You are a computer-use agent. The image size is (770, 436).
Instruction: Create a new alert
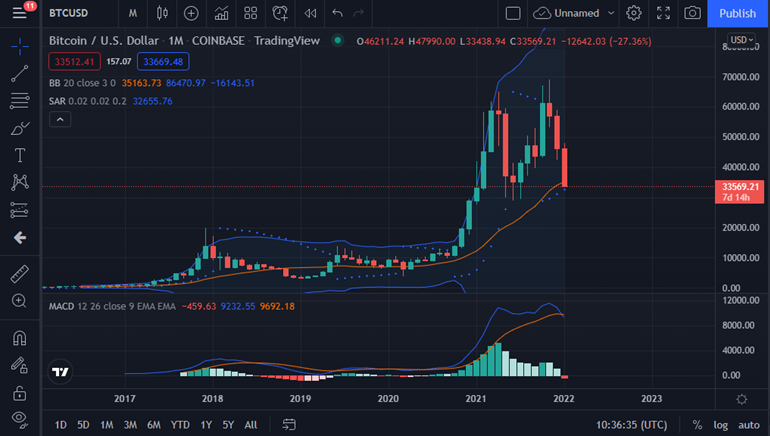[x=280, y=13]
